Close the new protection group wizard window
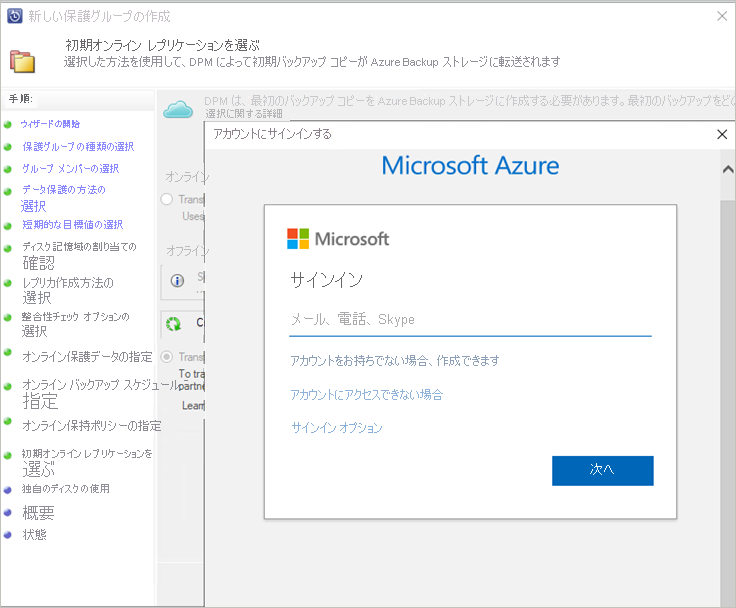 (722, 16)
